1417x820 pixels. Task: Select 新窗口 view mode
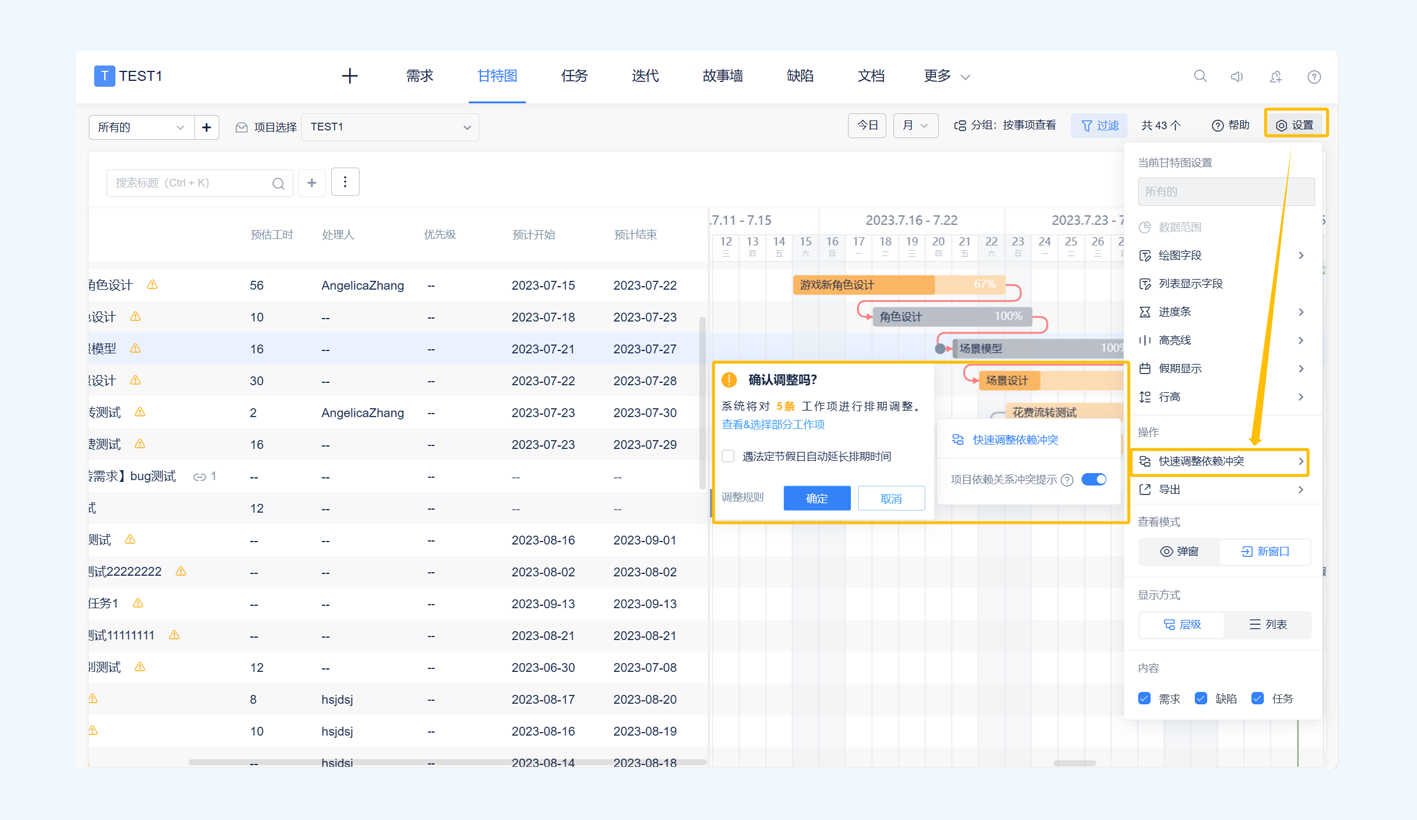pos(1265,552)
